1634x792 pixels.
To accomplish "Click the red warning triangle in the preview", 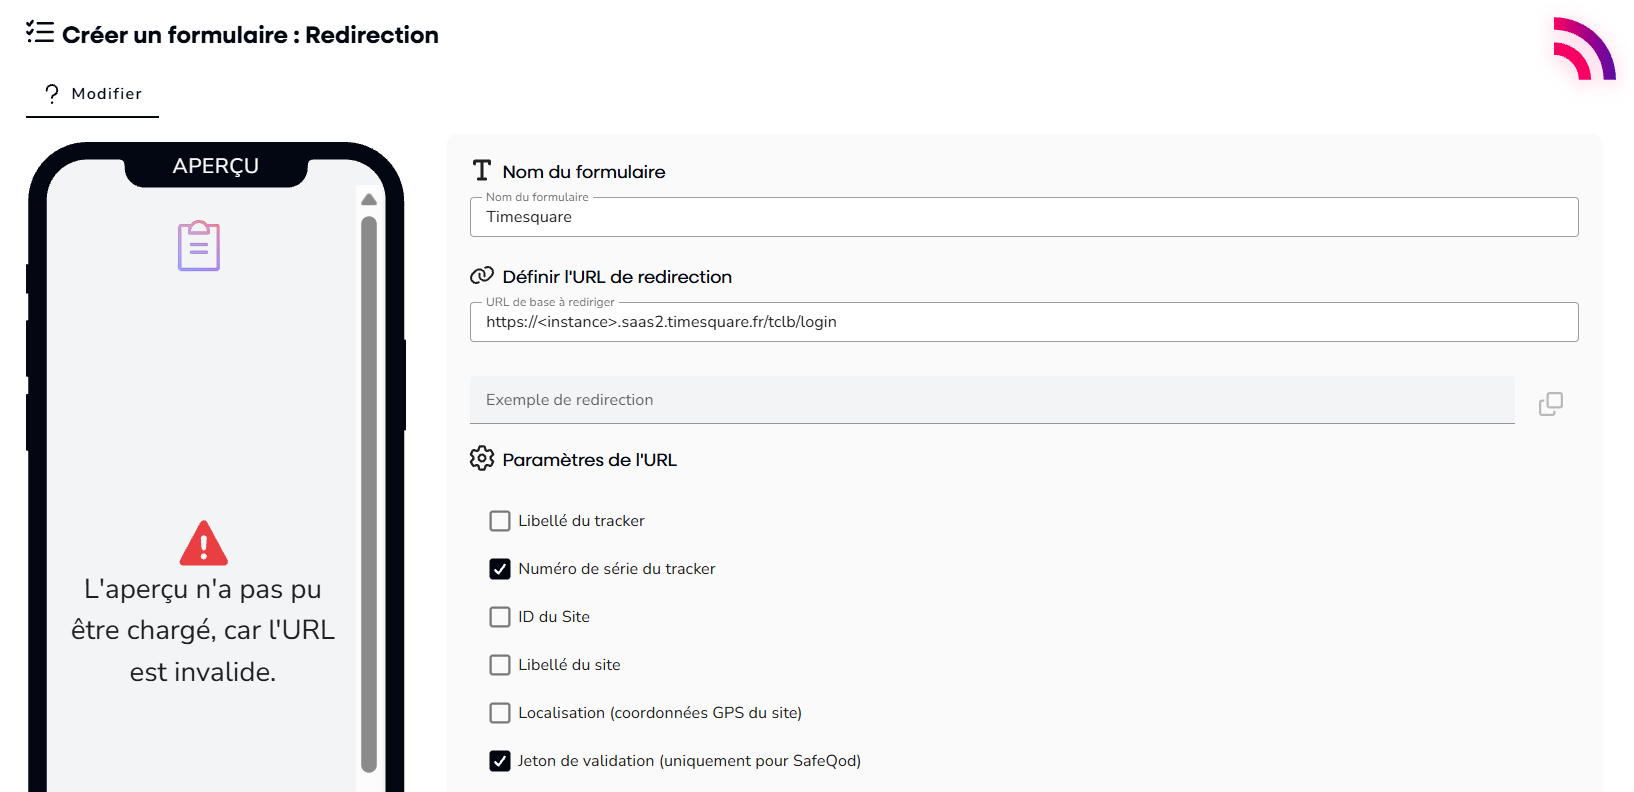I will [204, 543].
